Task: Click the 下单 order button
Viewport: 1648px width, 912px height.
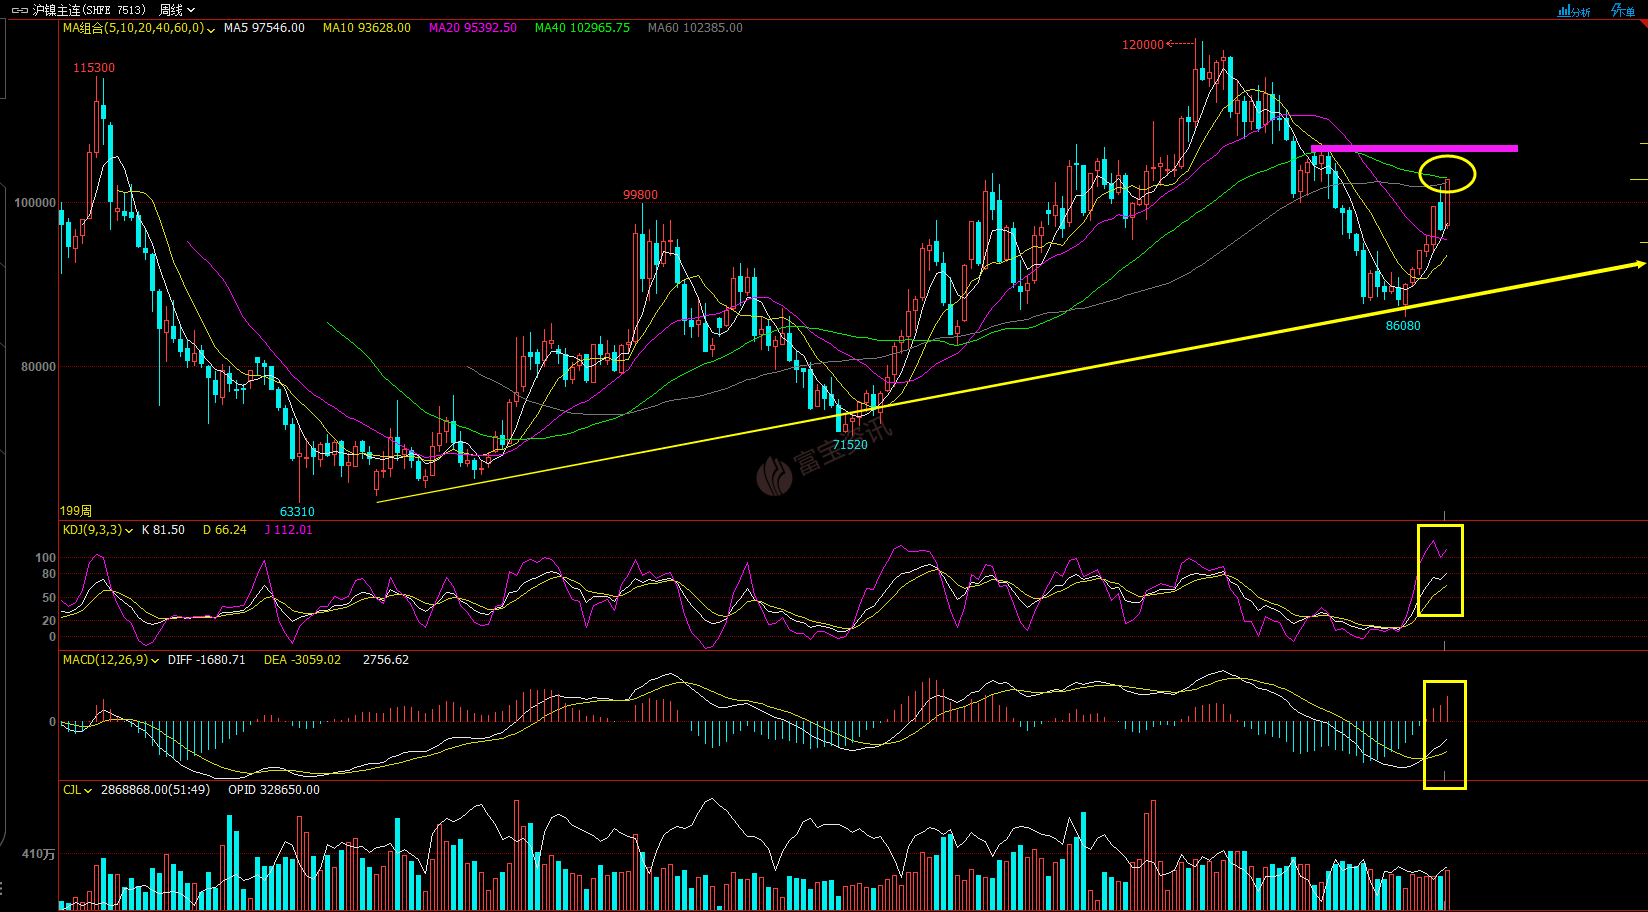Action: click(1622, 11)
